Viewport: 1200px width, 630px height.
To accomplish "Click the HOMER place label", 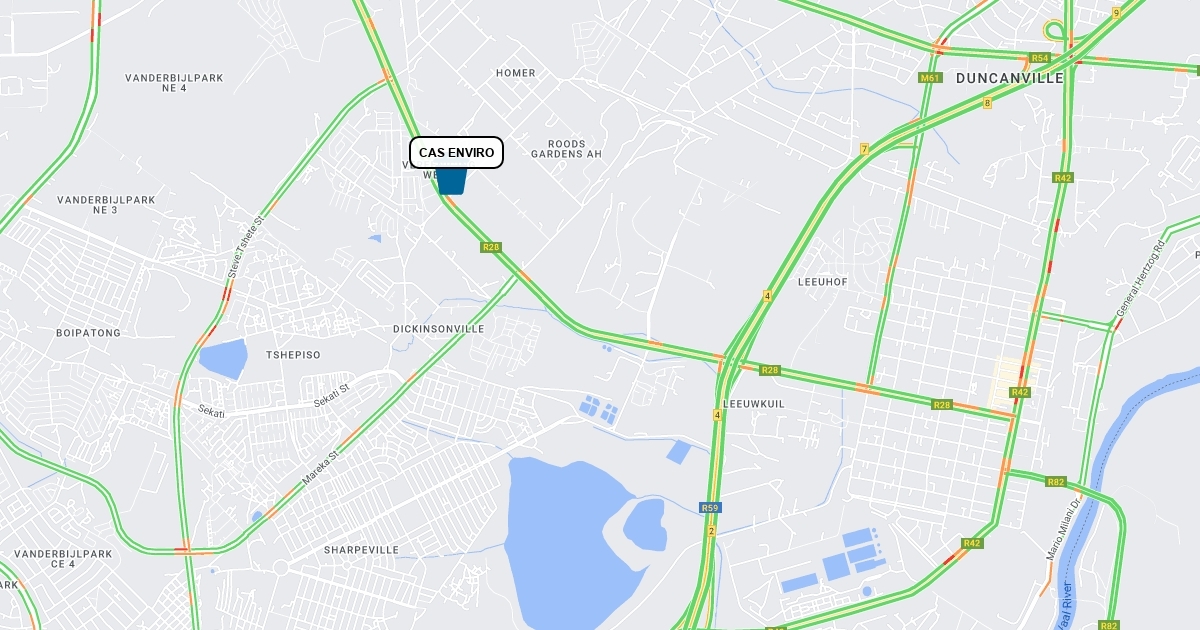I will (x=516, y=73).
